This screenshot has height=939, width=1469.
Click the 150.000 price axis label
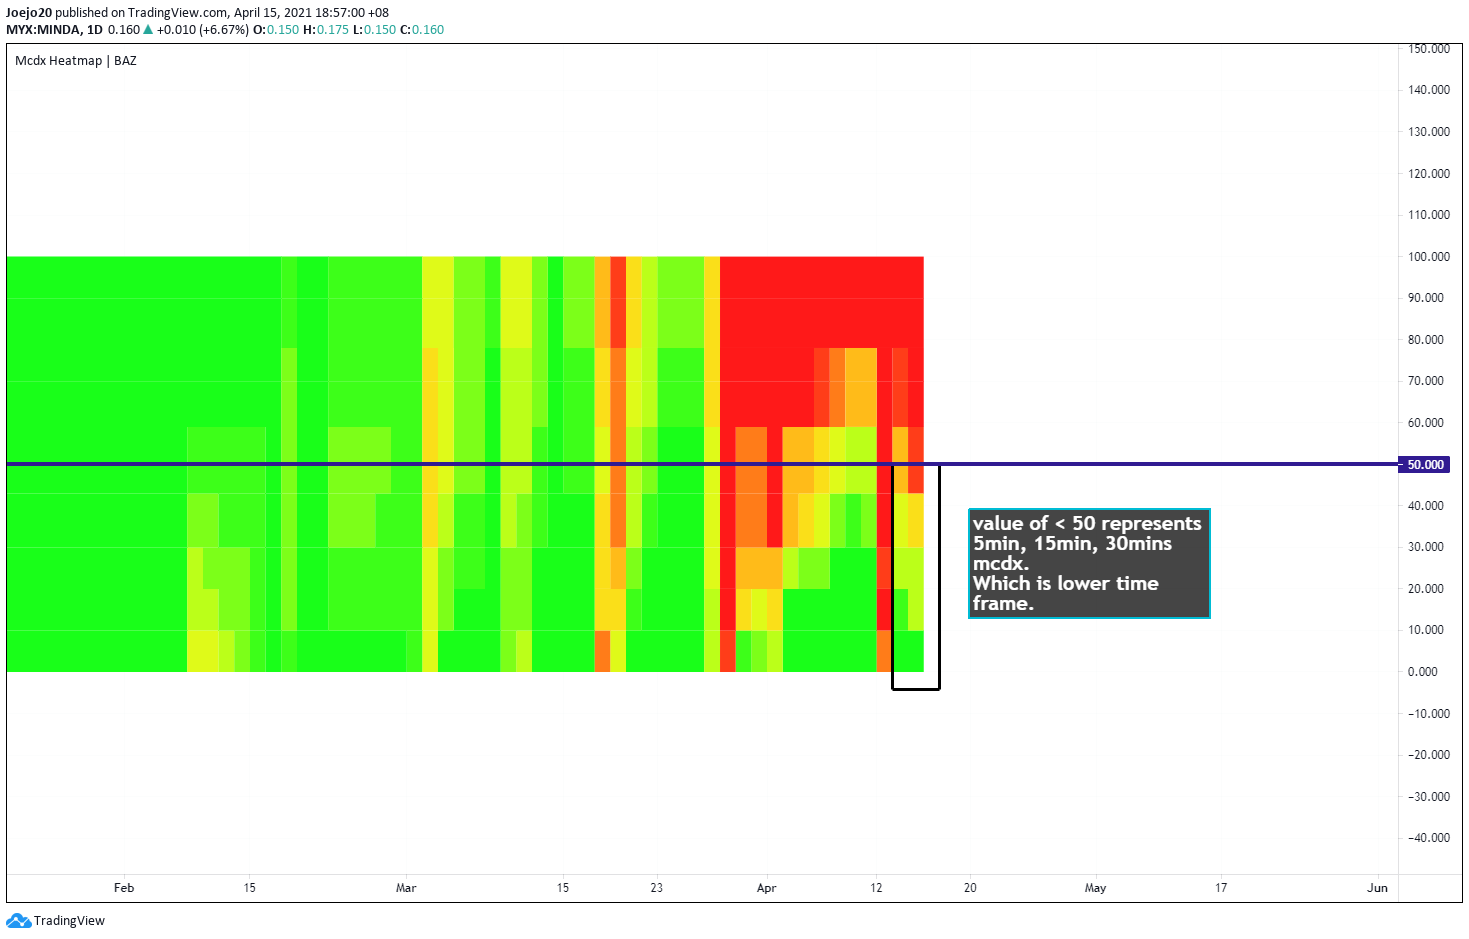pos(1428,49)
